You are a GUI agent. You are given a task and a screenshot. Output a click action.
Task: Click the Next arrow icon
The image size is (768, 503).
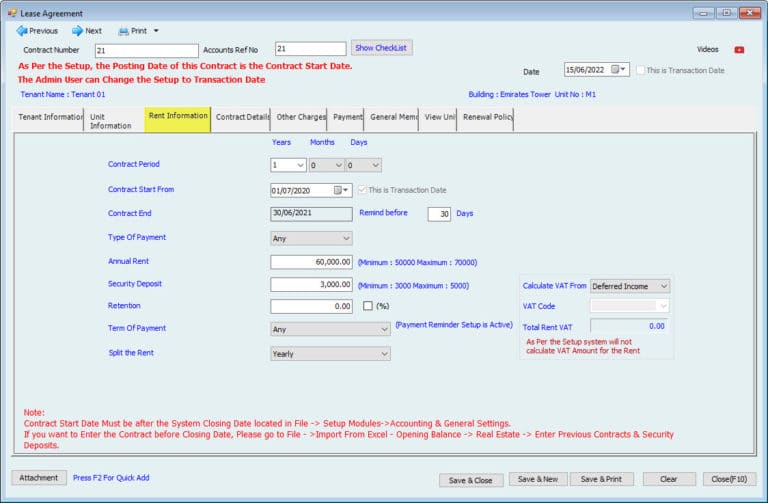click(77, 31)
